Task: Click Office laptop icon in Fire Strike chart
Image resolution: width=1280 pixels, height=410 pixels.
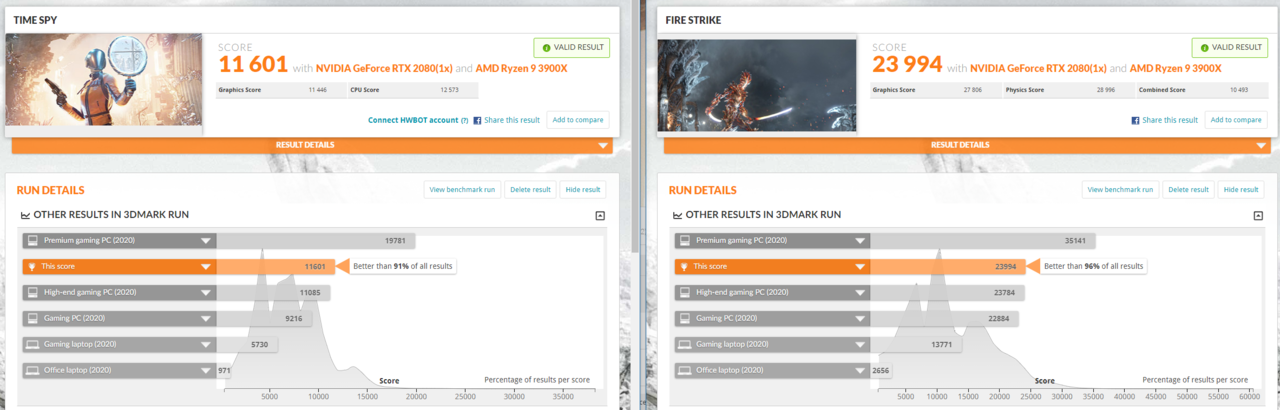Action: click(x=684, y=370)
